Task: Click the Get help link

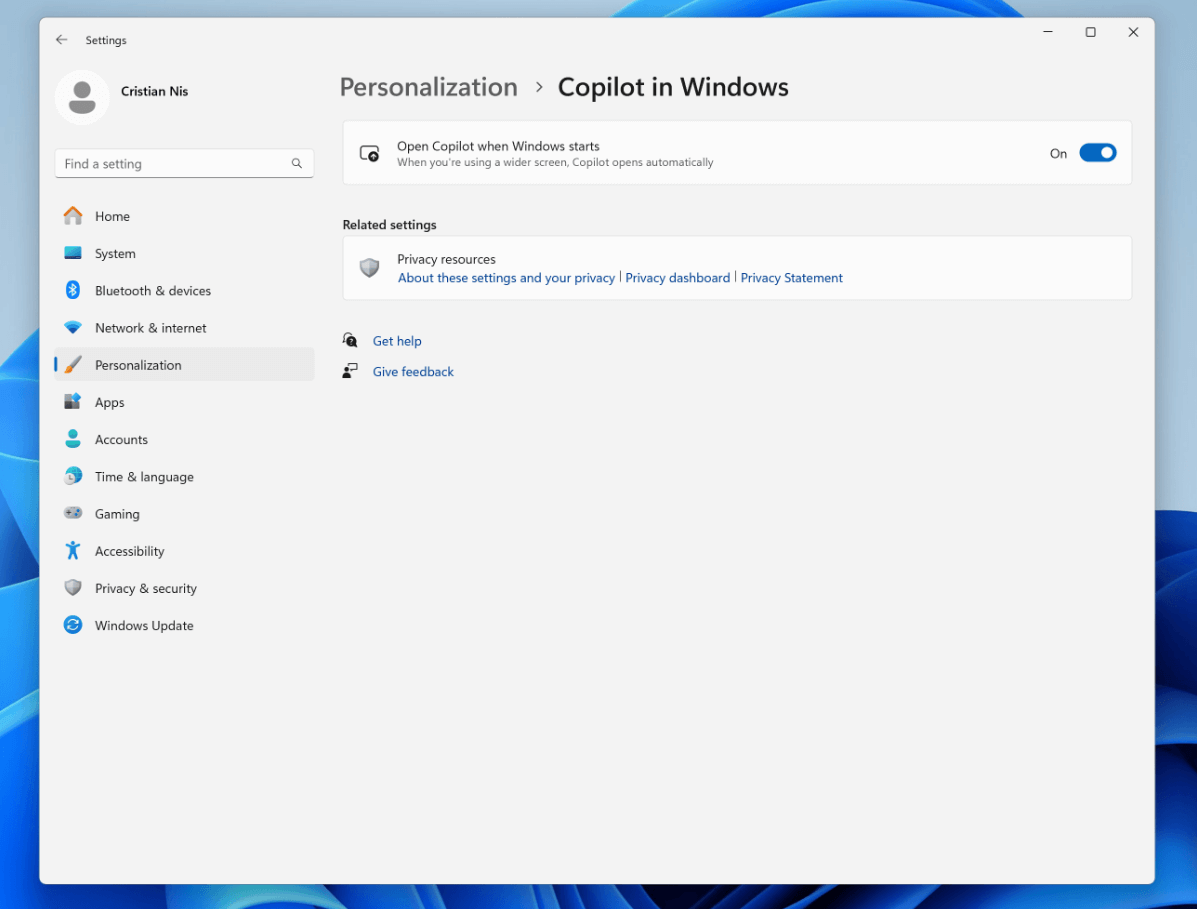Action: click(x=397, y=340)
